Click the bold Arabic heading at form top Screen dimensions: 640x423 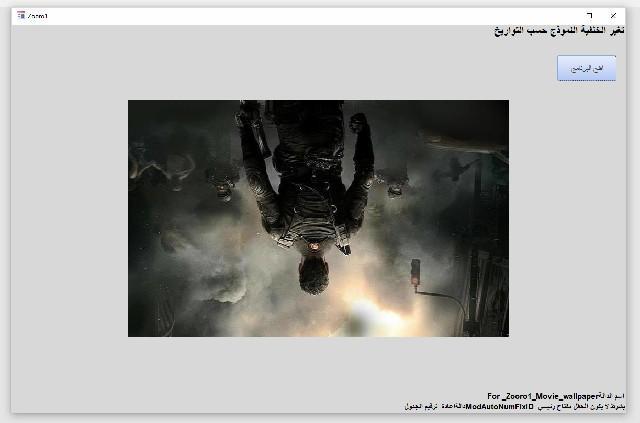(559, 31)
